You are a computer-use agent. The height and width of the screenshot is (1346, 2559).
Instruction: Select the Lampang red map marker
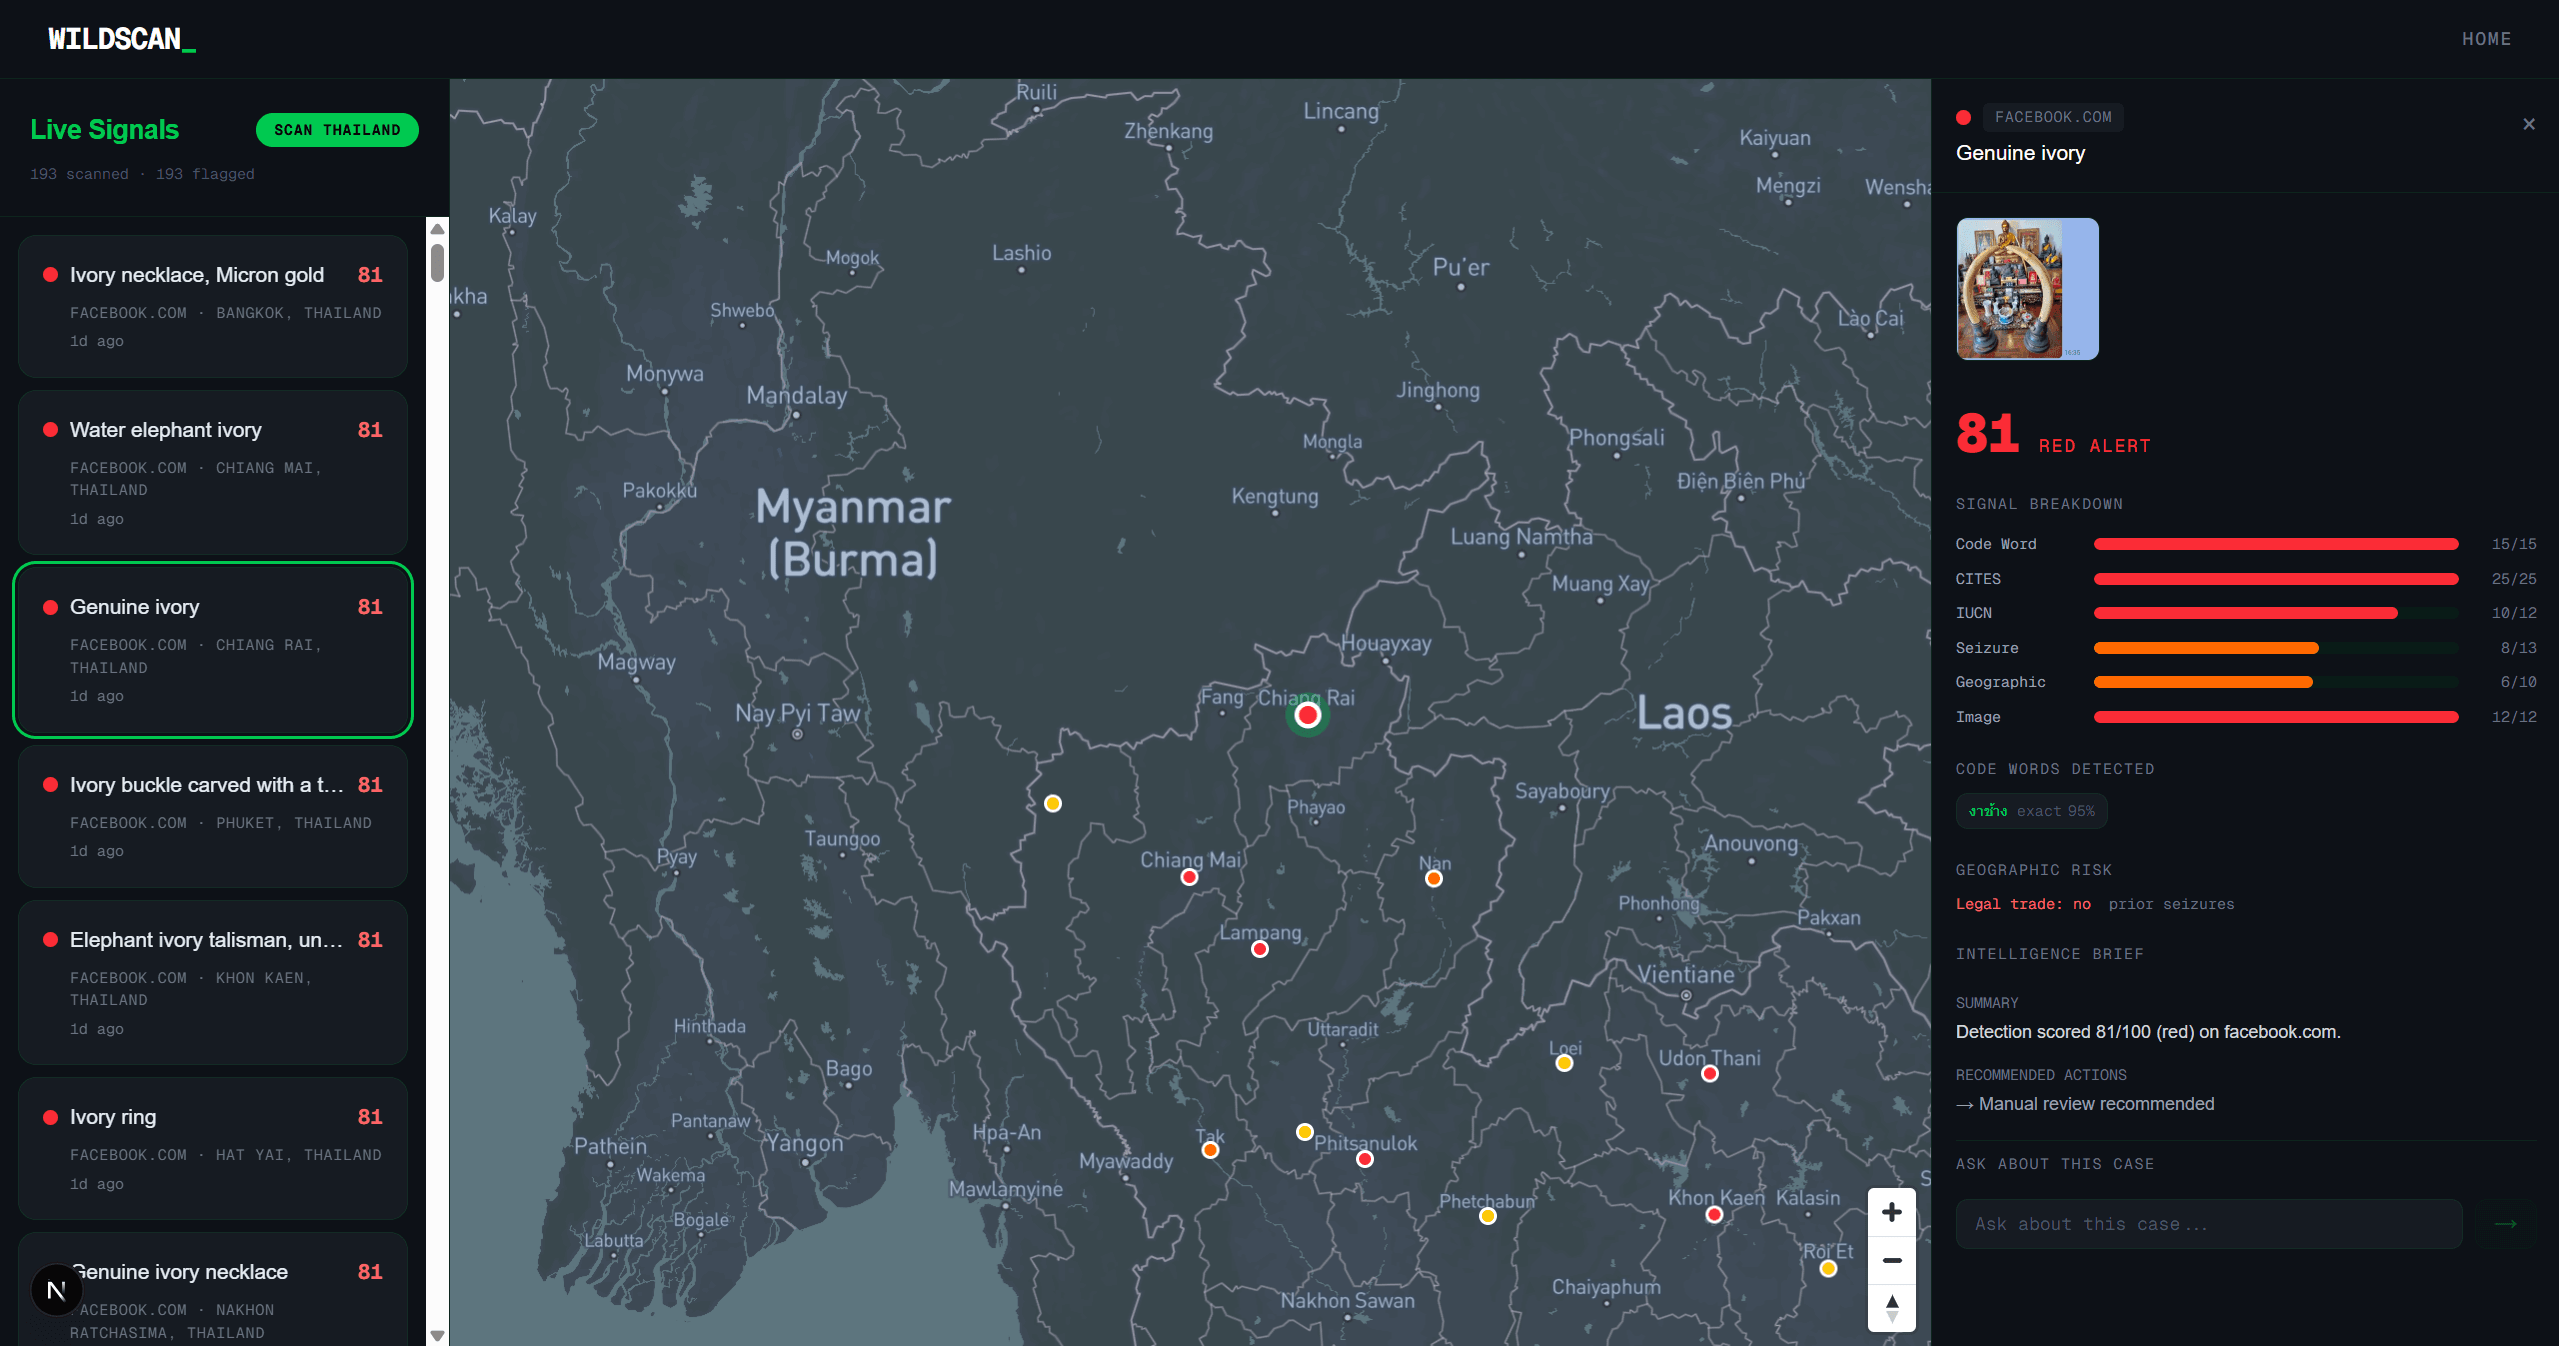[1260, 949]
